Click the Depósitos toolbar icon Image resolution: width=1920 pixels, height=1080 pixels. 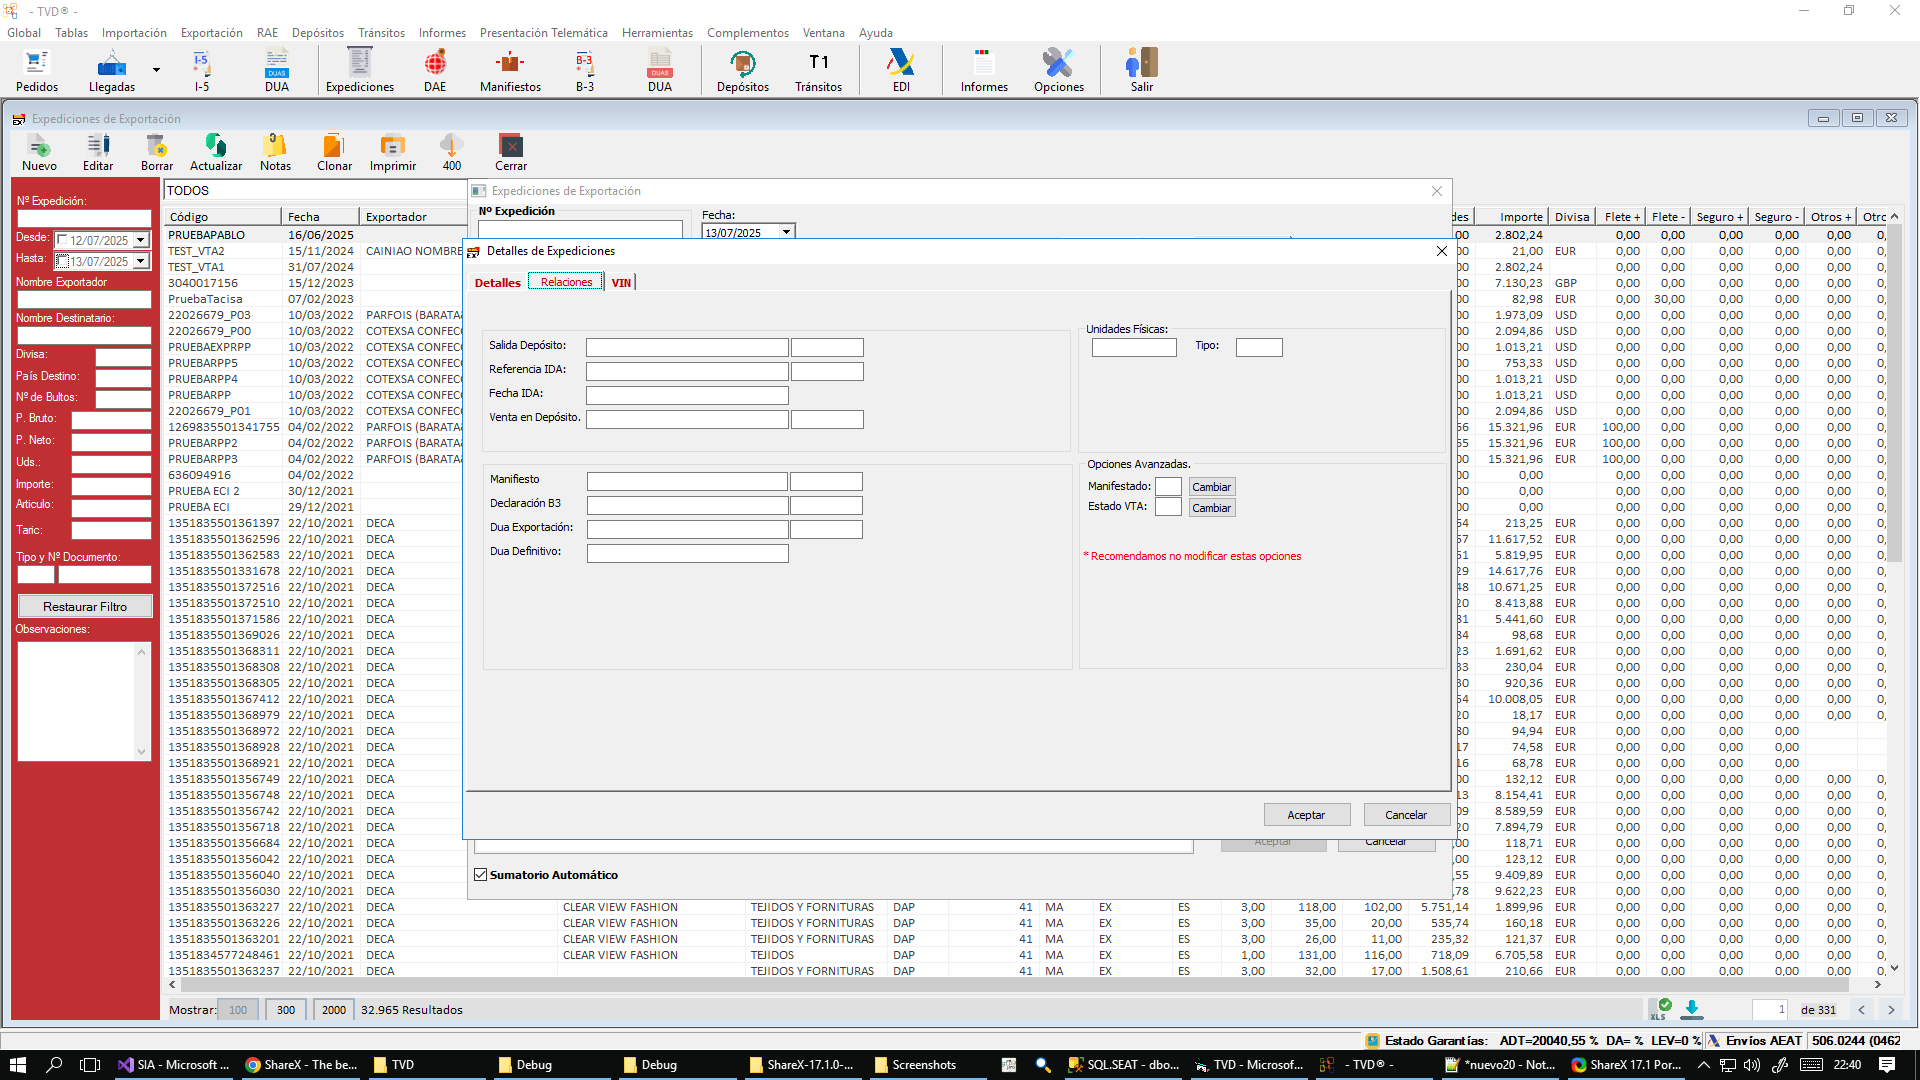pos(743,64)
